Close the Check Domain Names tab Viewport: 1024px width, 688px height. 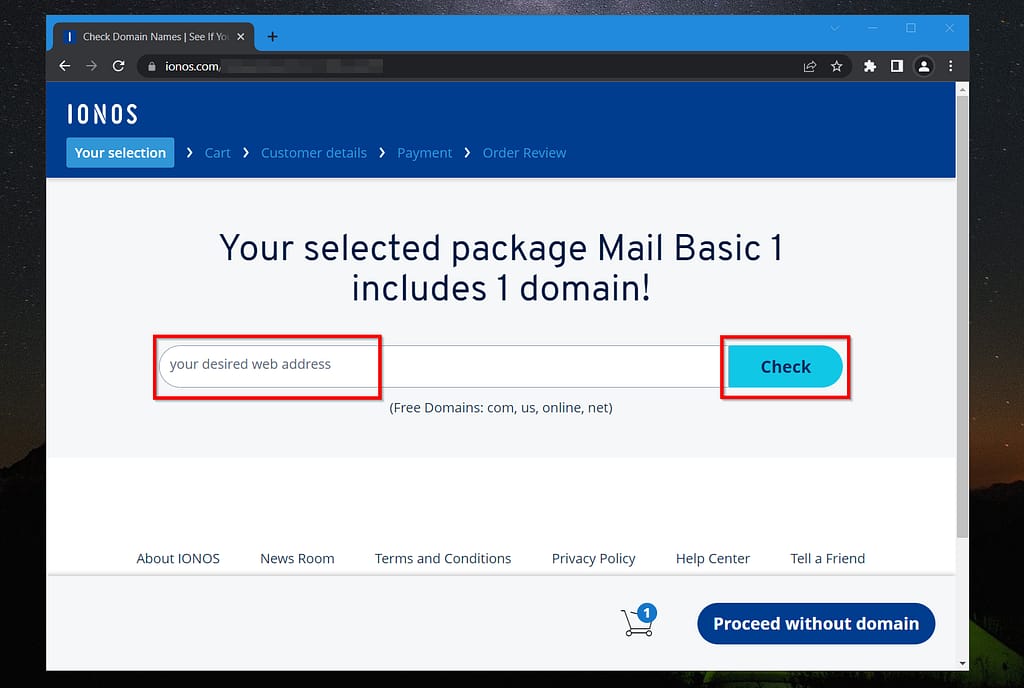click(240, 37)
